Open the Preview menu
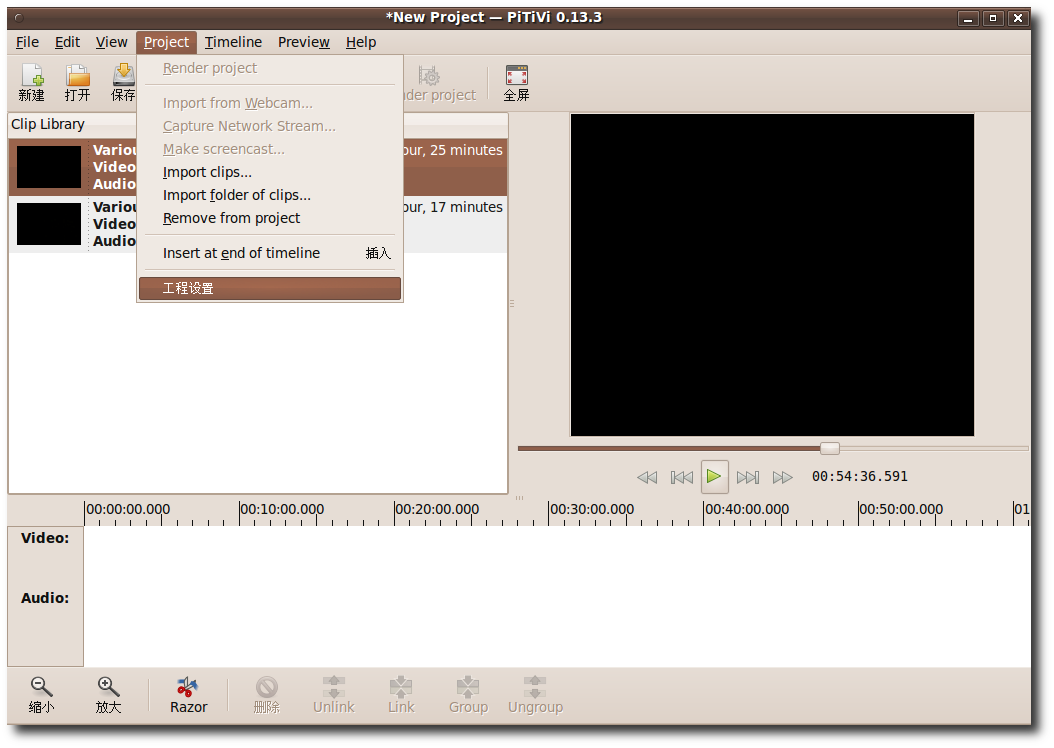This screenshot has height=748, width=1054. point(304,42)
